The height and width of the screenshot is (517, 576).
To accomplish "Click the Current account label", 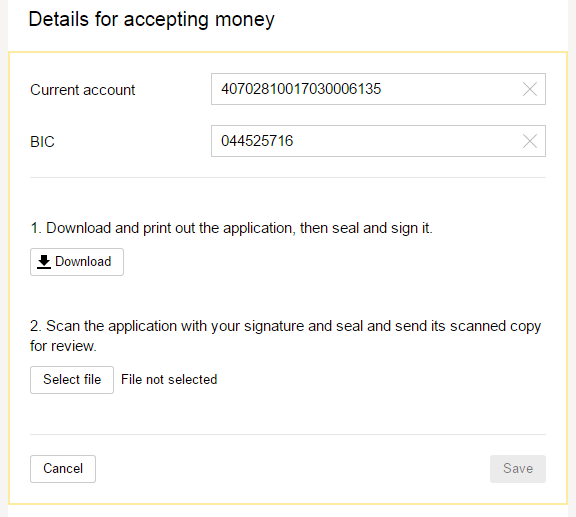I will pyautogui.click(x=83, y=90).
